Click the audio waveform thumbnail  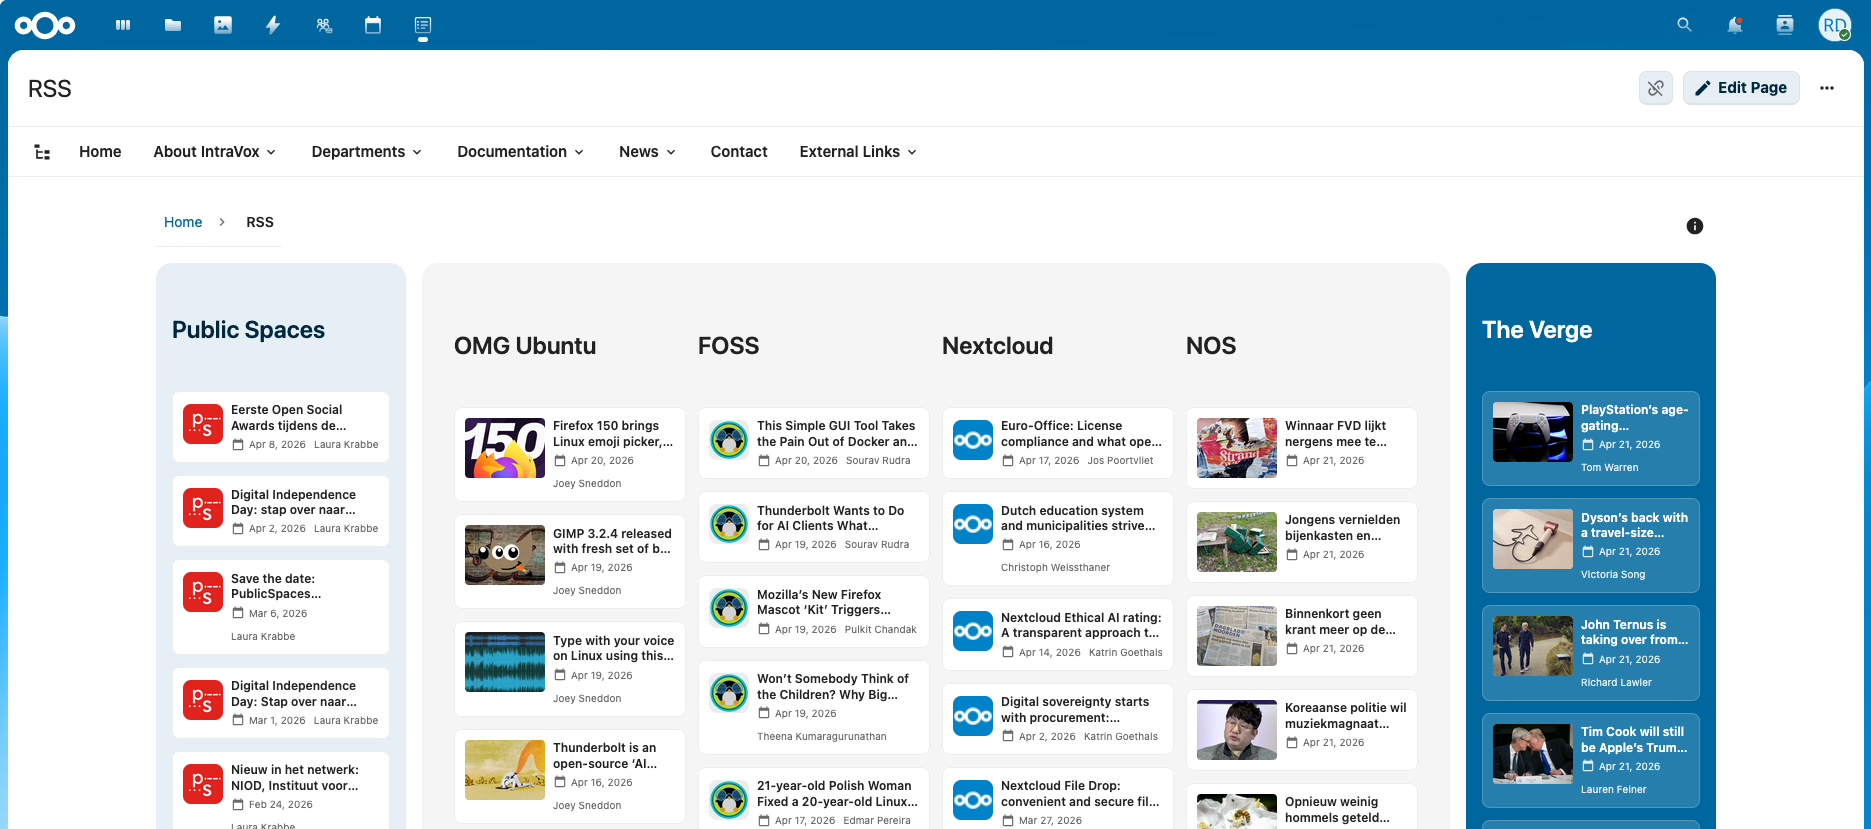(505, 662)
